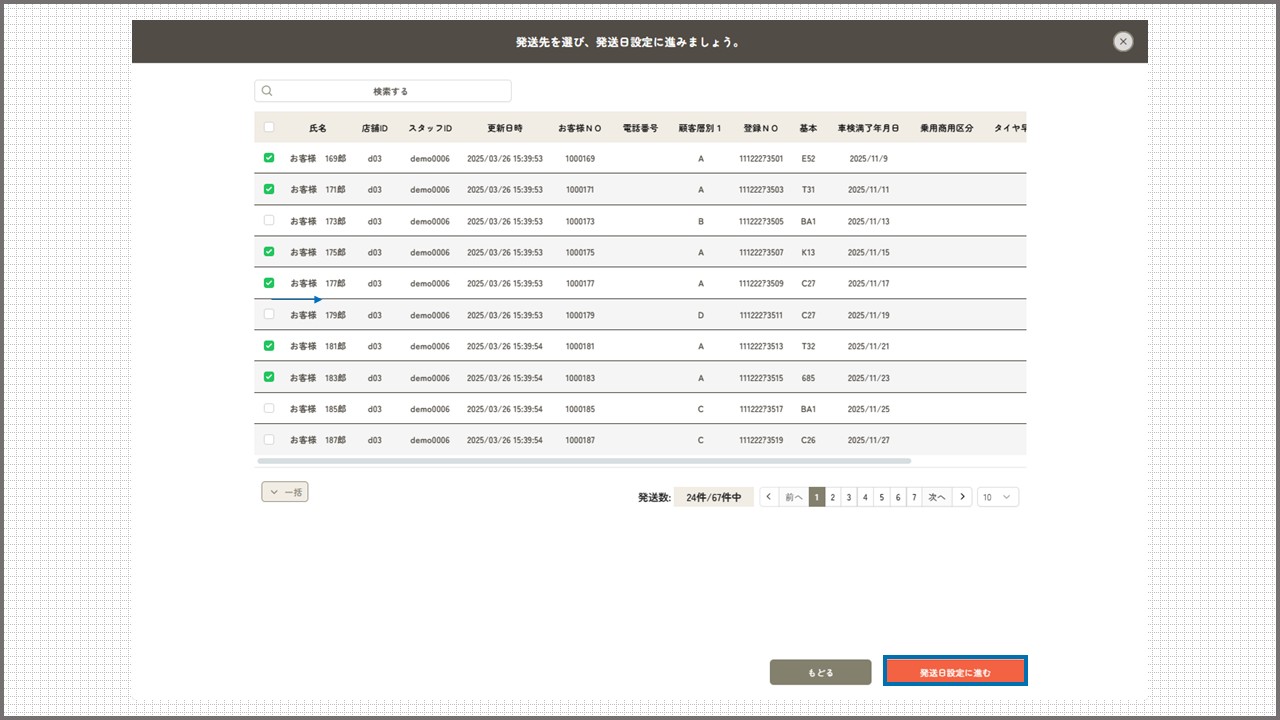Viewport: 1280px width, 720px height.
Task: Click the 電話番号 column header
Action: point(640,128)
